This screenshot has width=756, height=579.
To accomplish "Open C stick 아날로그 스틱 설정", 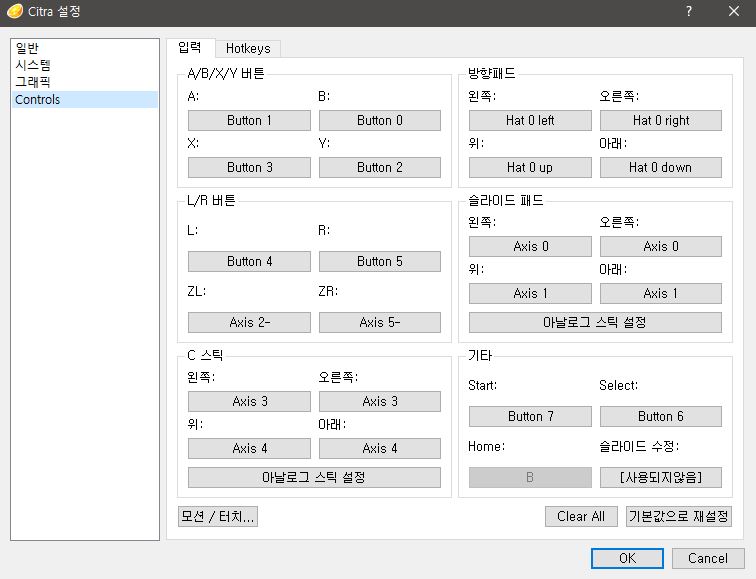I will coord(314,477).
